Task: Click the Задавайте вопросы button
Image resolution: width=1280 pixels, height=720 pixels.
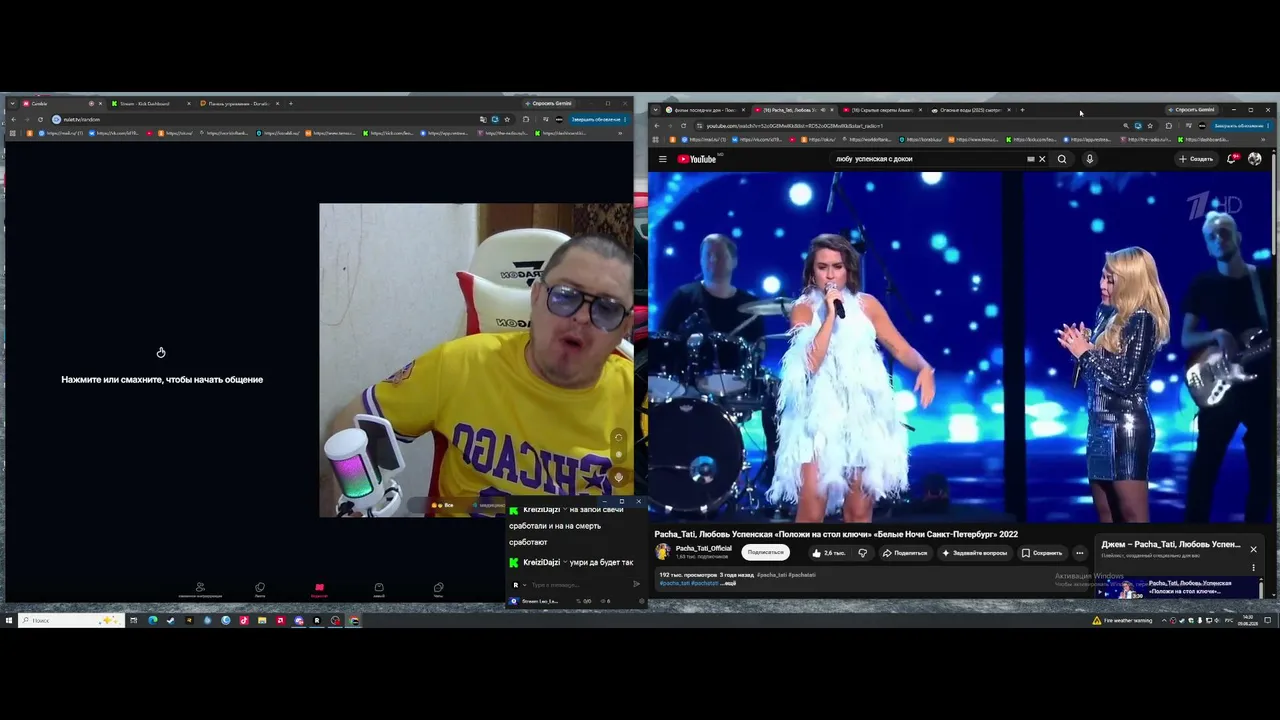Action: tap(975, 553)
